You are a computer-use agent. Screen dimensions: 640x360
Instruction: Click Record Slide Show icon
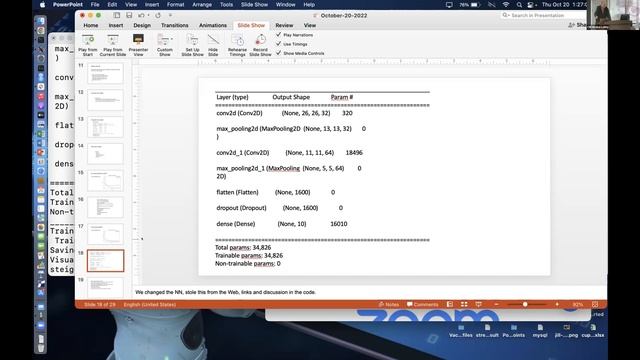coord(260,40)
